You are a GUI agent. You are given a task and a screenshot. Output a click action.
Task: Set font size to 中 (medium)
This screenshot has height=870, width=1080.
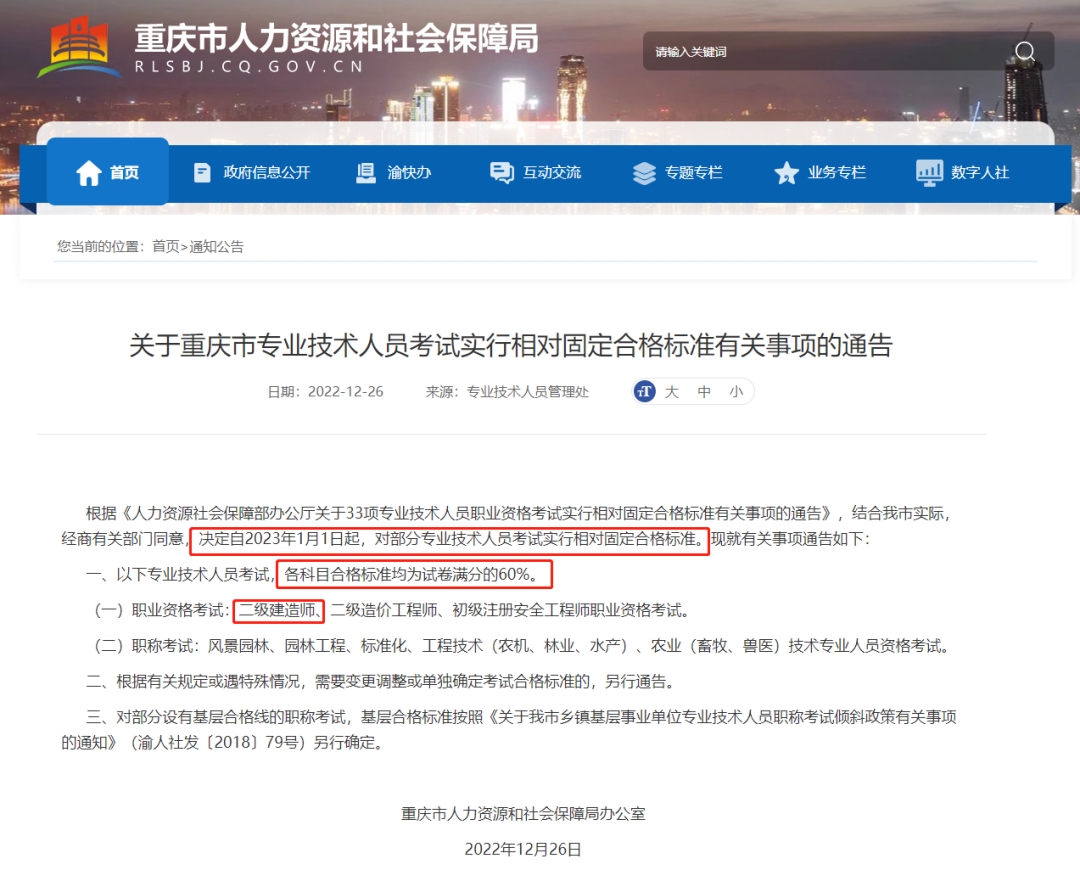pos(704,392)
